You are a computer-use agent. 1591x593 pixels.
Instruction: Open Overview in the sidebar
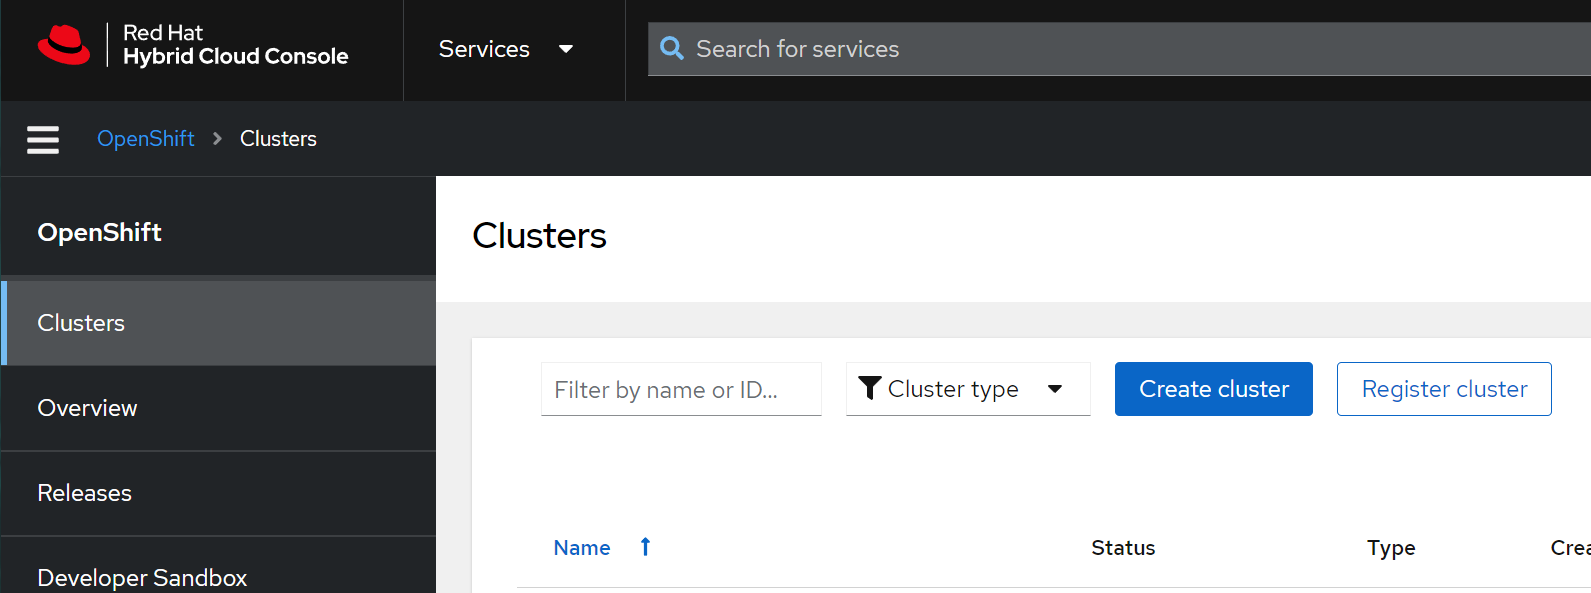coord(218,408)
